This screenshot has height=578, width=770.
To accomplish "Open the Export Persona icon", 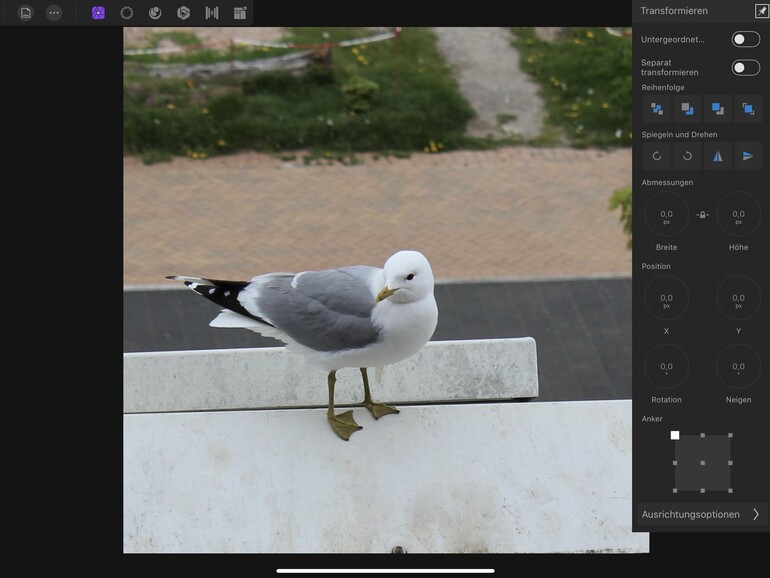I will click(x=240, y=13).
